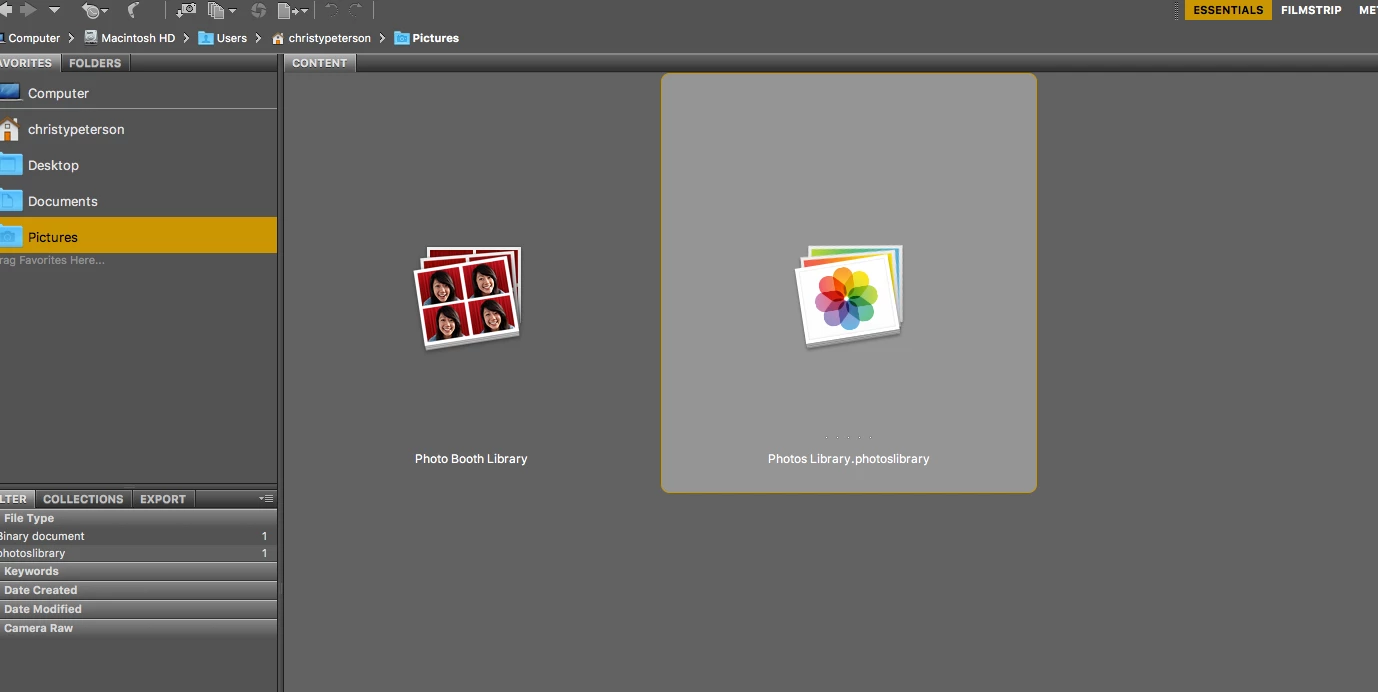This screenshot has height=692, width=1378.
Task: Switch to the Filmstrip workspace
Action: pyautogui.click(x=1311, y=10)
